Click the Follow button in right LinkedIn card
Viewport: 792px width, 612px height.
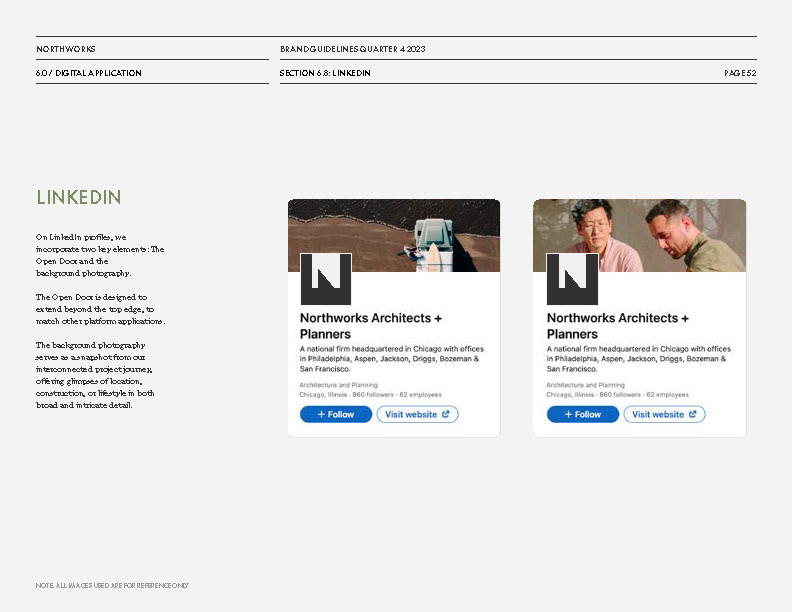tap(582, 414)
